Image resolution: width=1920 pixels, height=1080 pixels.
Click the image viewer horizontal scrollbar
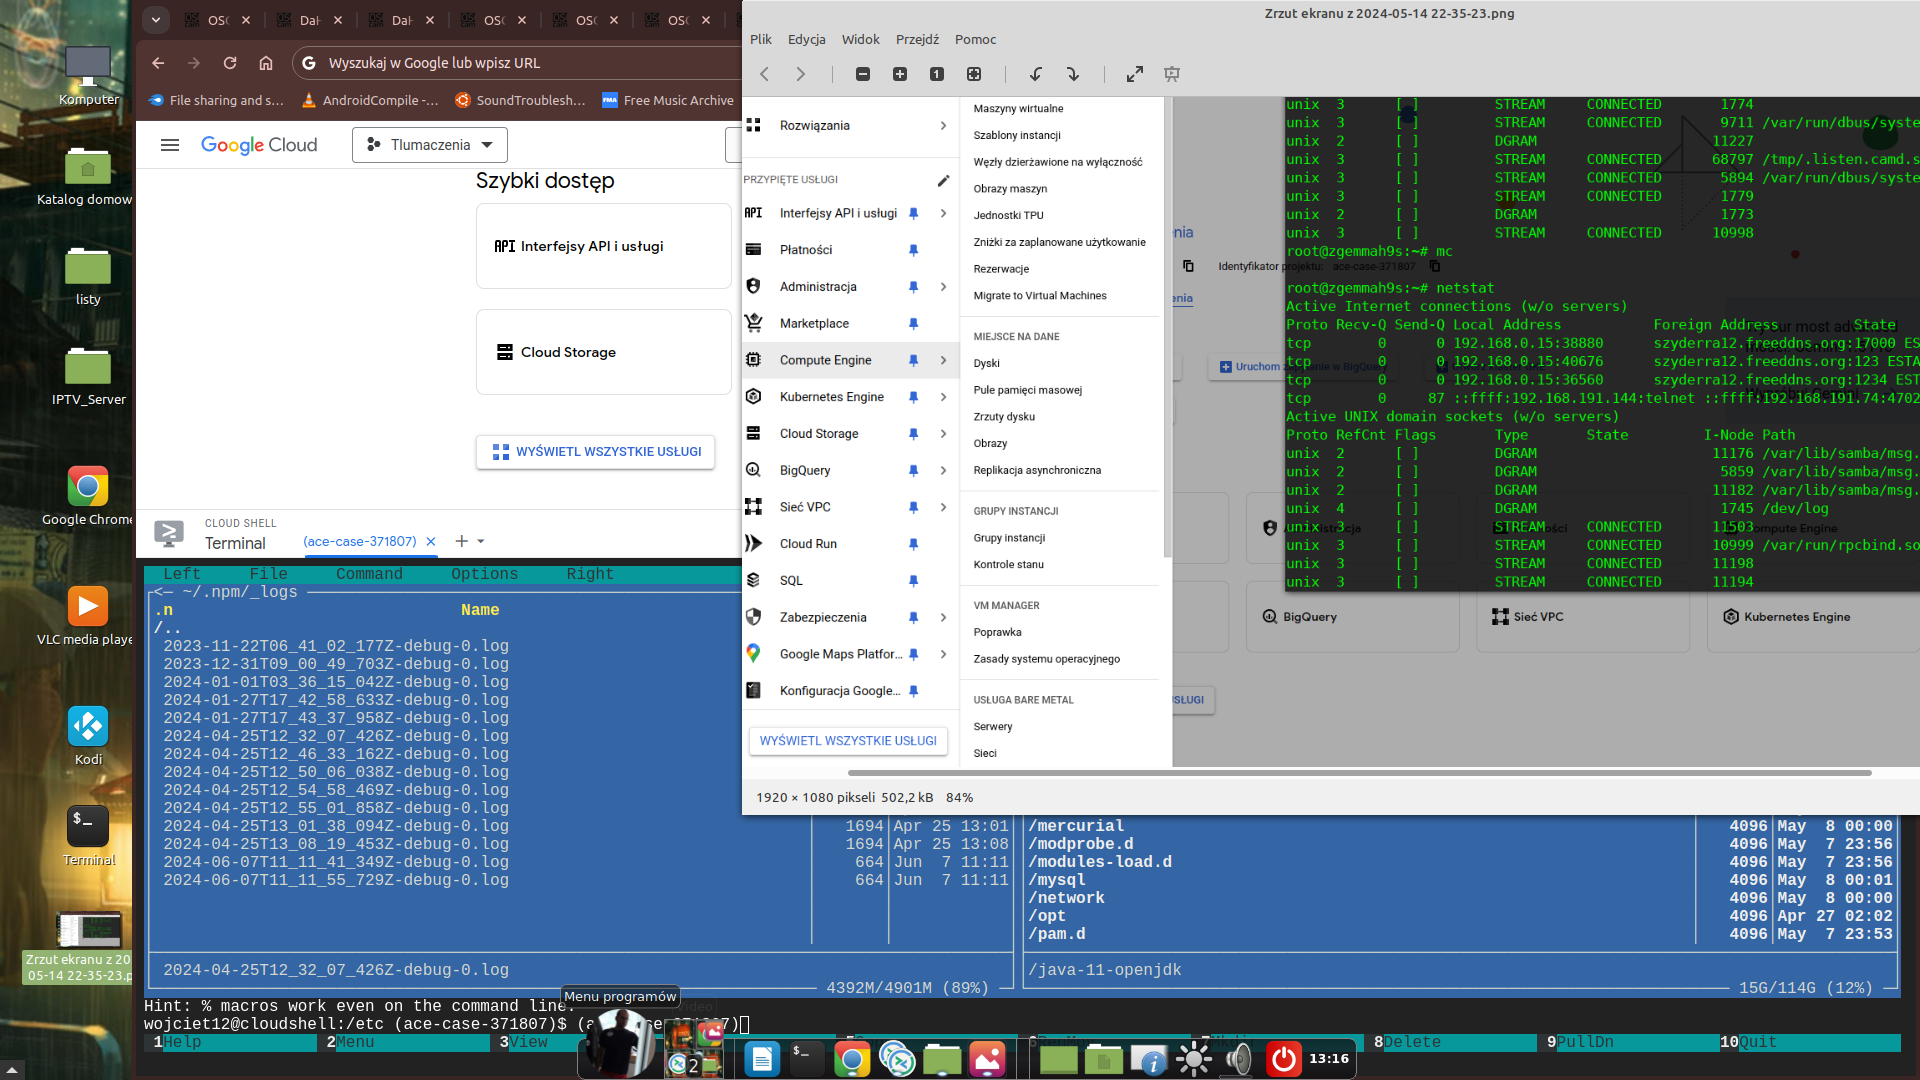pos(1359,773)
